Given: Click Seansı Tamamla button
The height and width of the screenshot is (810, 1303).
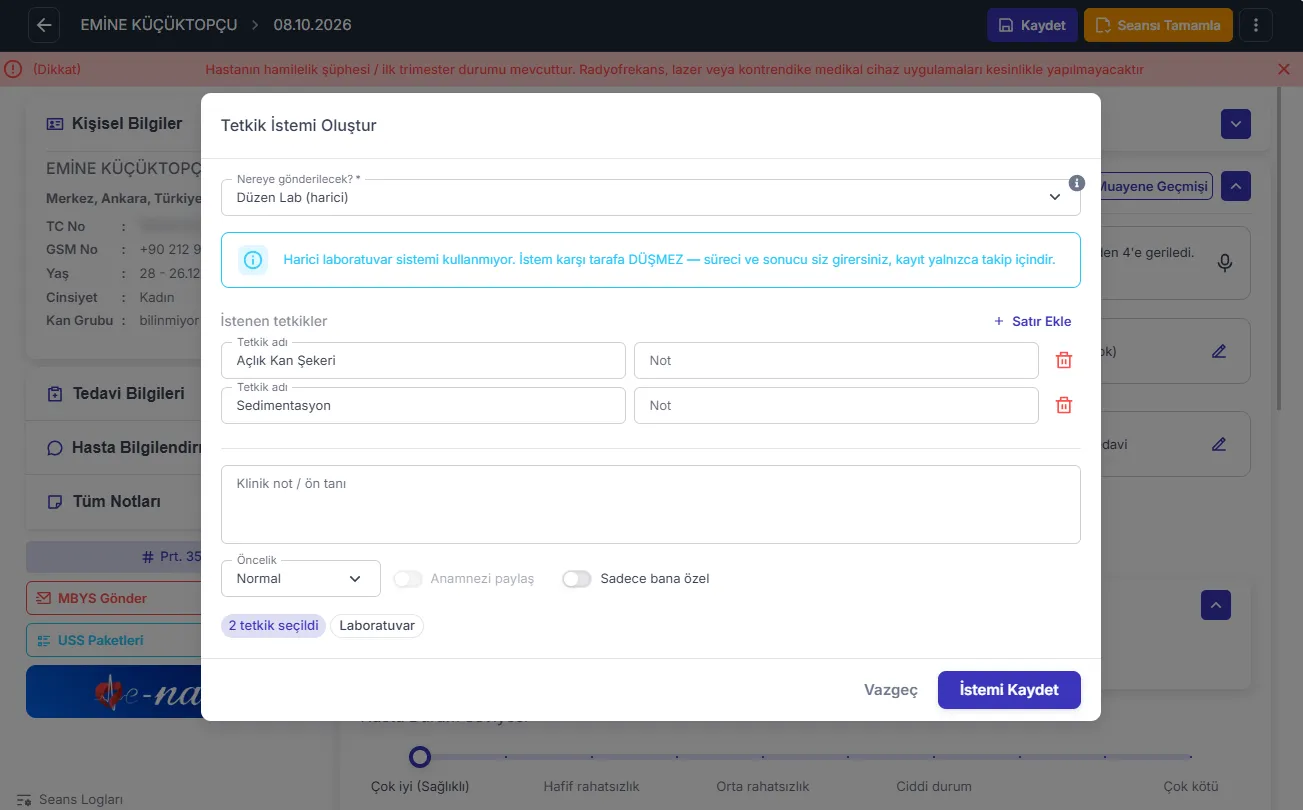Looking at the screenshot, I should 1157,25.
